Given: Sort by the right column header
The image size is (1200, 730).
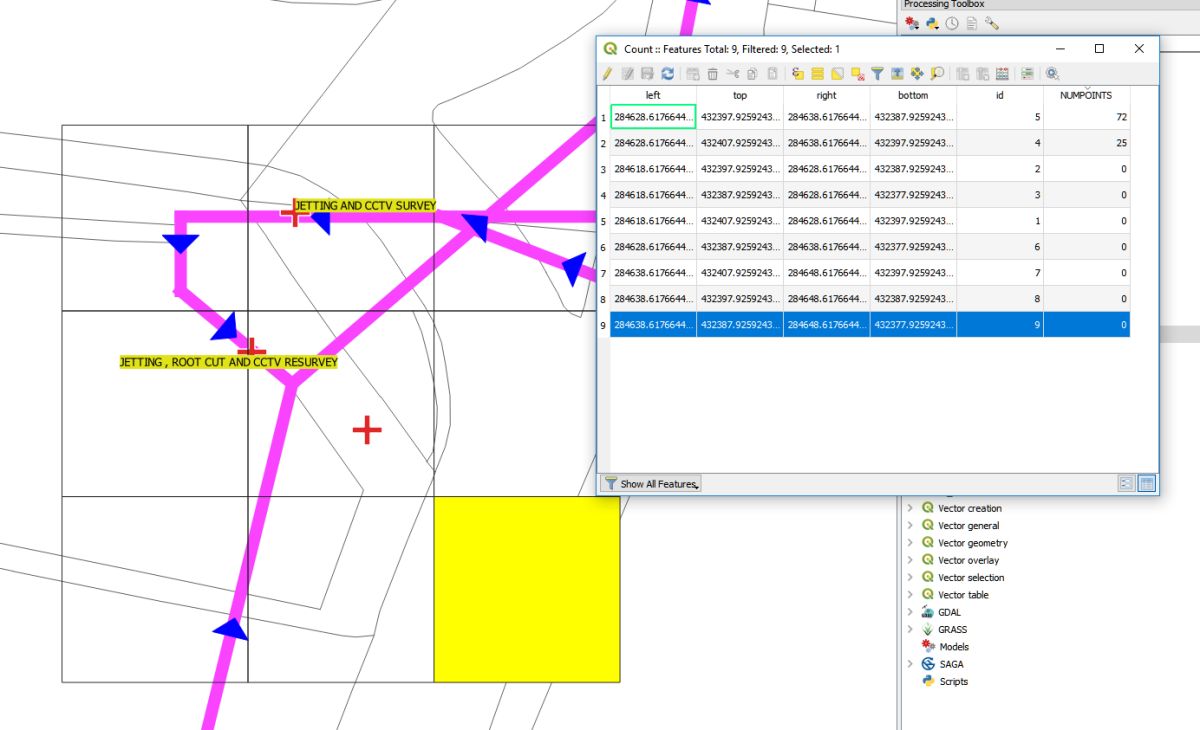Looking at the screenshot, I should pos(826,95).
